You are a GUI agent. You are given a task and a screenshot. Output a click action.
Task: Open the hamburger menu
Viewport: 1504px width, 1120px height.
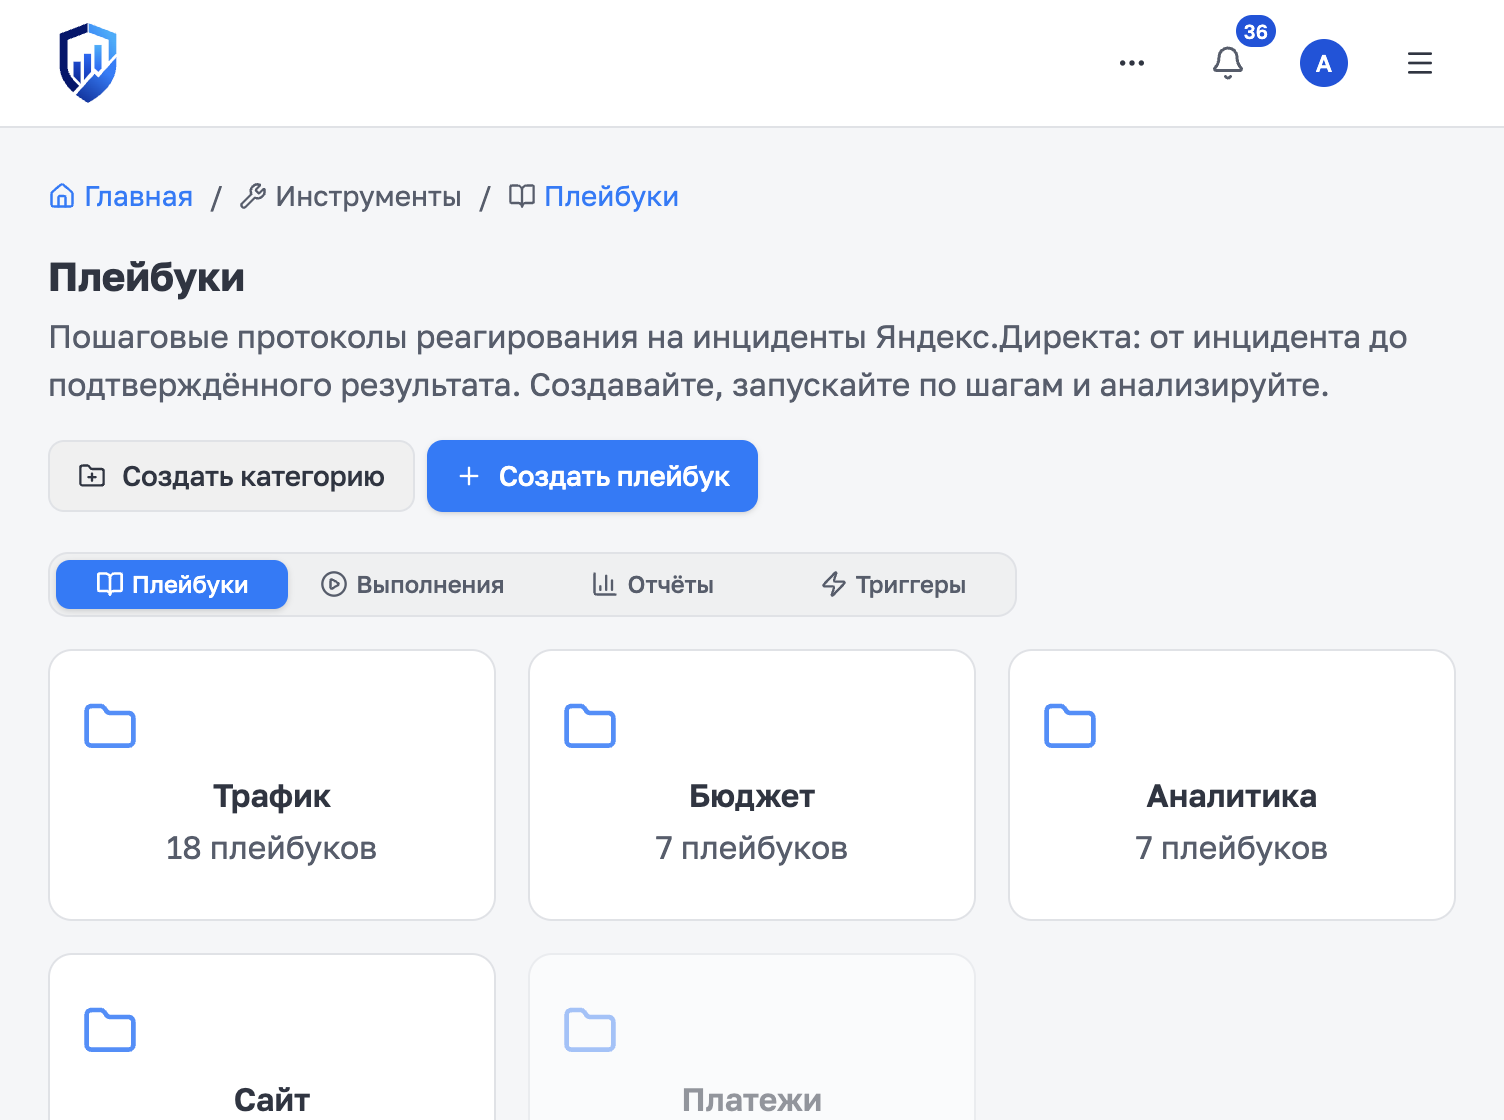tap(1420, 63)
